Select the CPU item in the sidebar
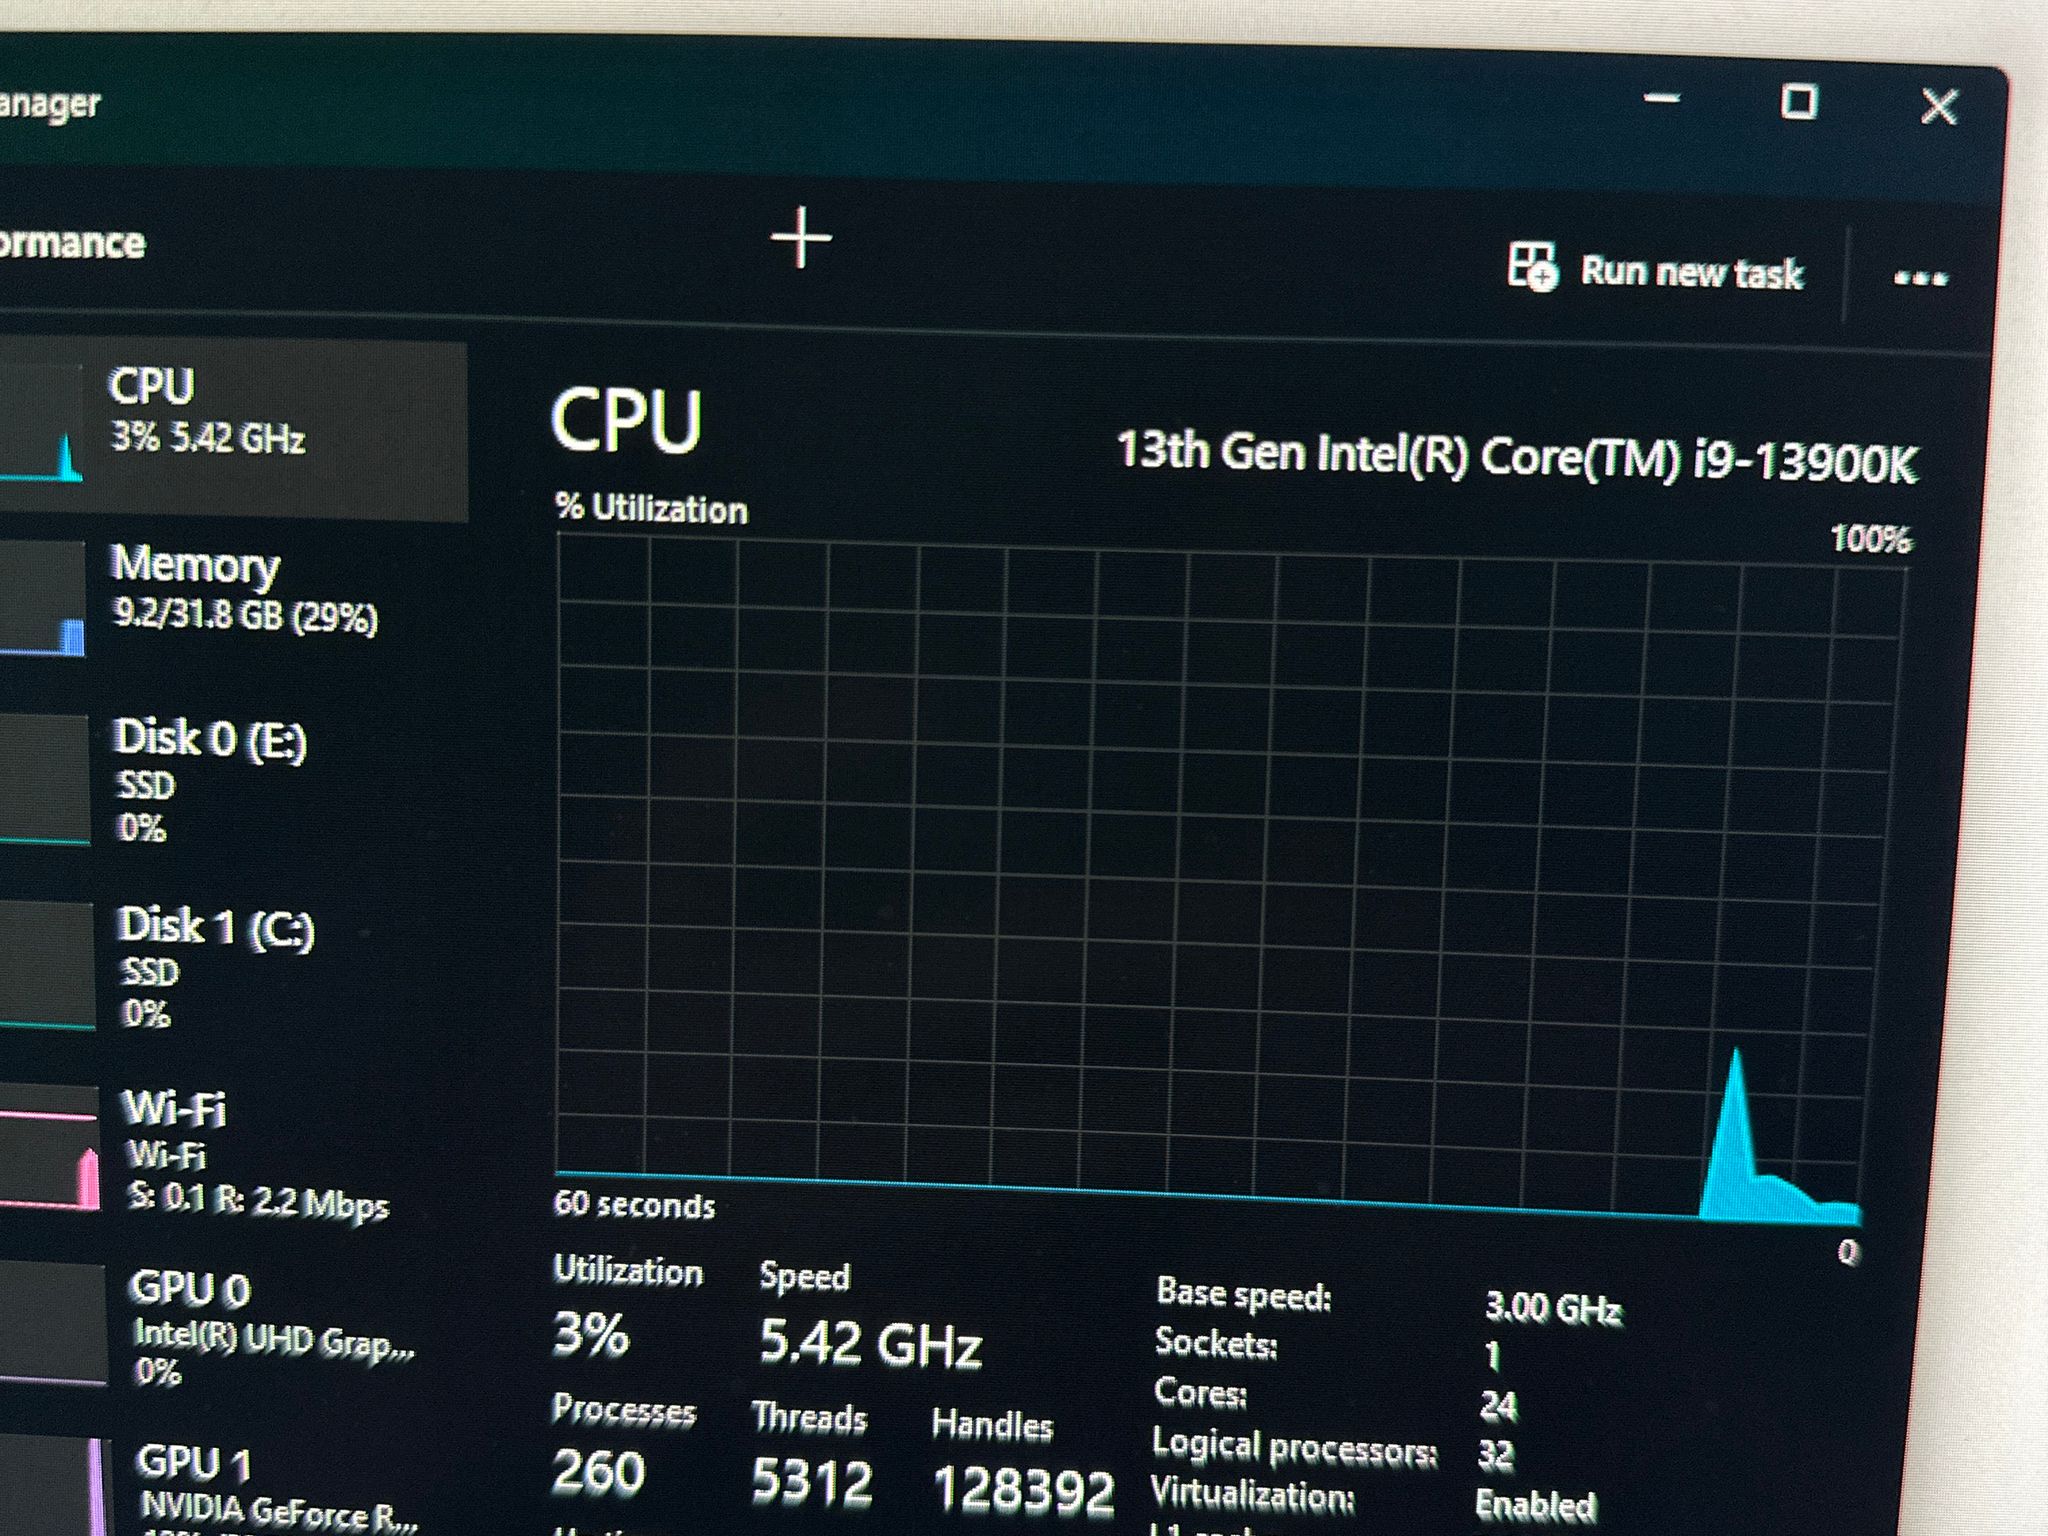This screenshot has width=2048, height=1536. (232, 428)
